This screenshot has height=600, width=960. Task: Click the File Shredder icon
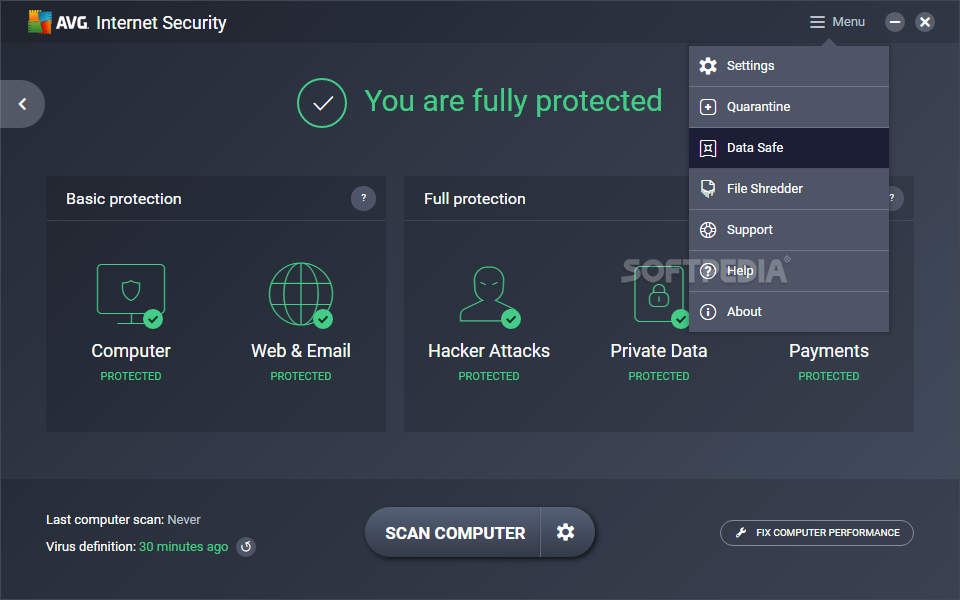708,189
